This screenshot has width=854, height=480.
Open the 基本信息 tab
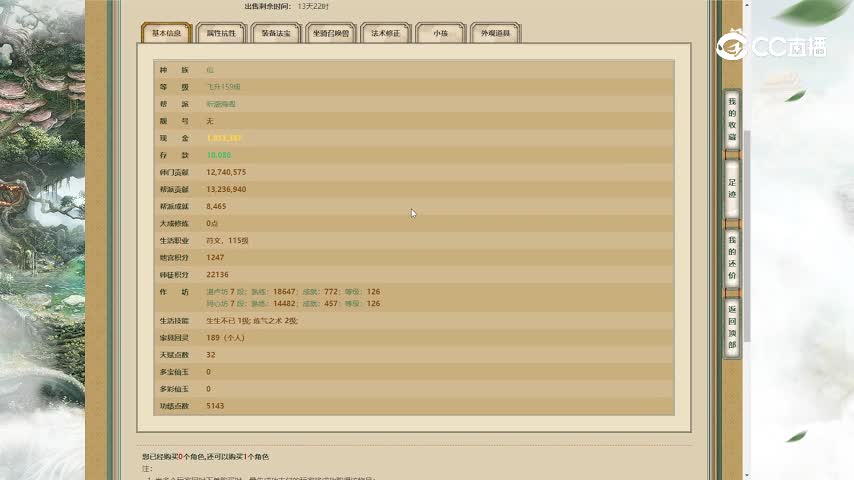pos(166,33)
